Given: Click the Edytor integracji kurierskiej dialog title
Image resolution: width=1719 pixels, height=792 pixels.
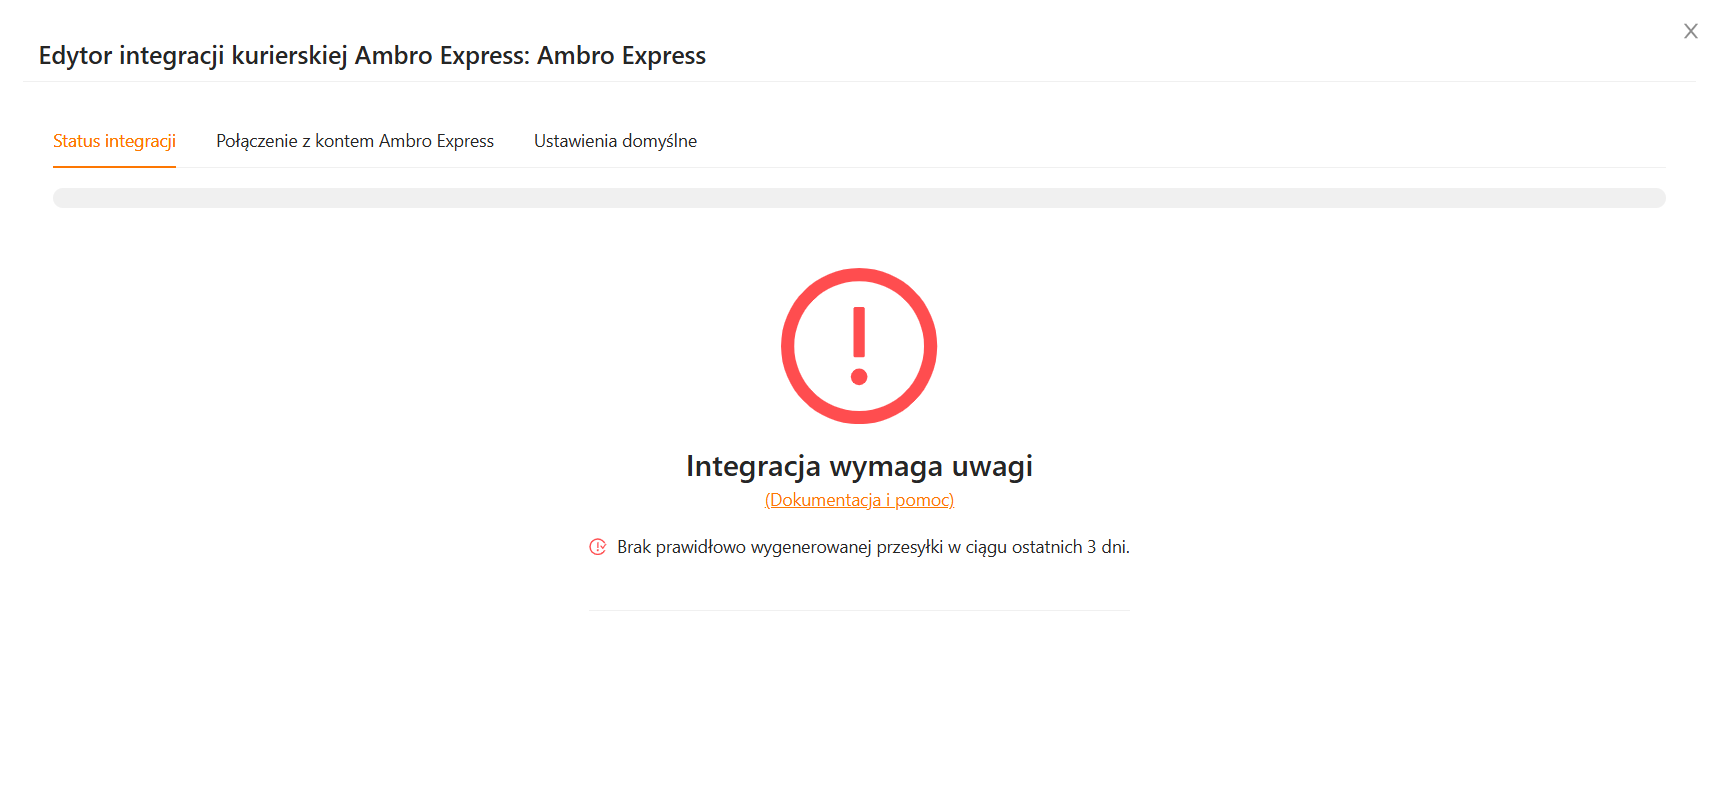Looking at the screenshot, I should pyautogui.click(x=372, y=56).
